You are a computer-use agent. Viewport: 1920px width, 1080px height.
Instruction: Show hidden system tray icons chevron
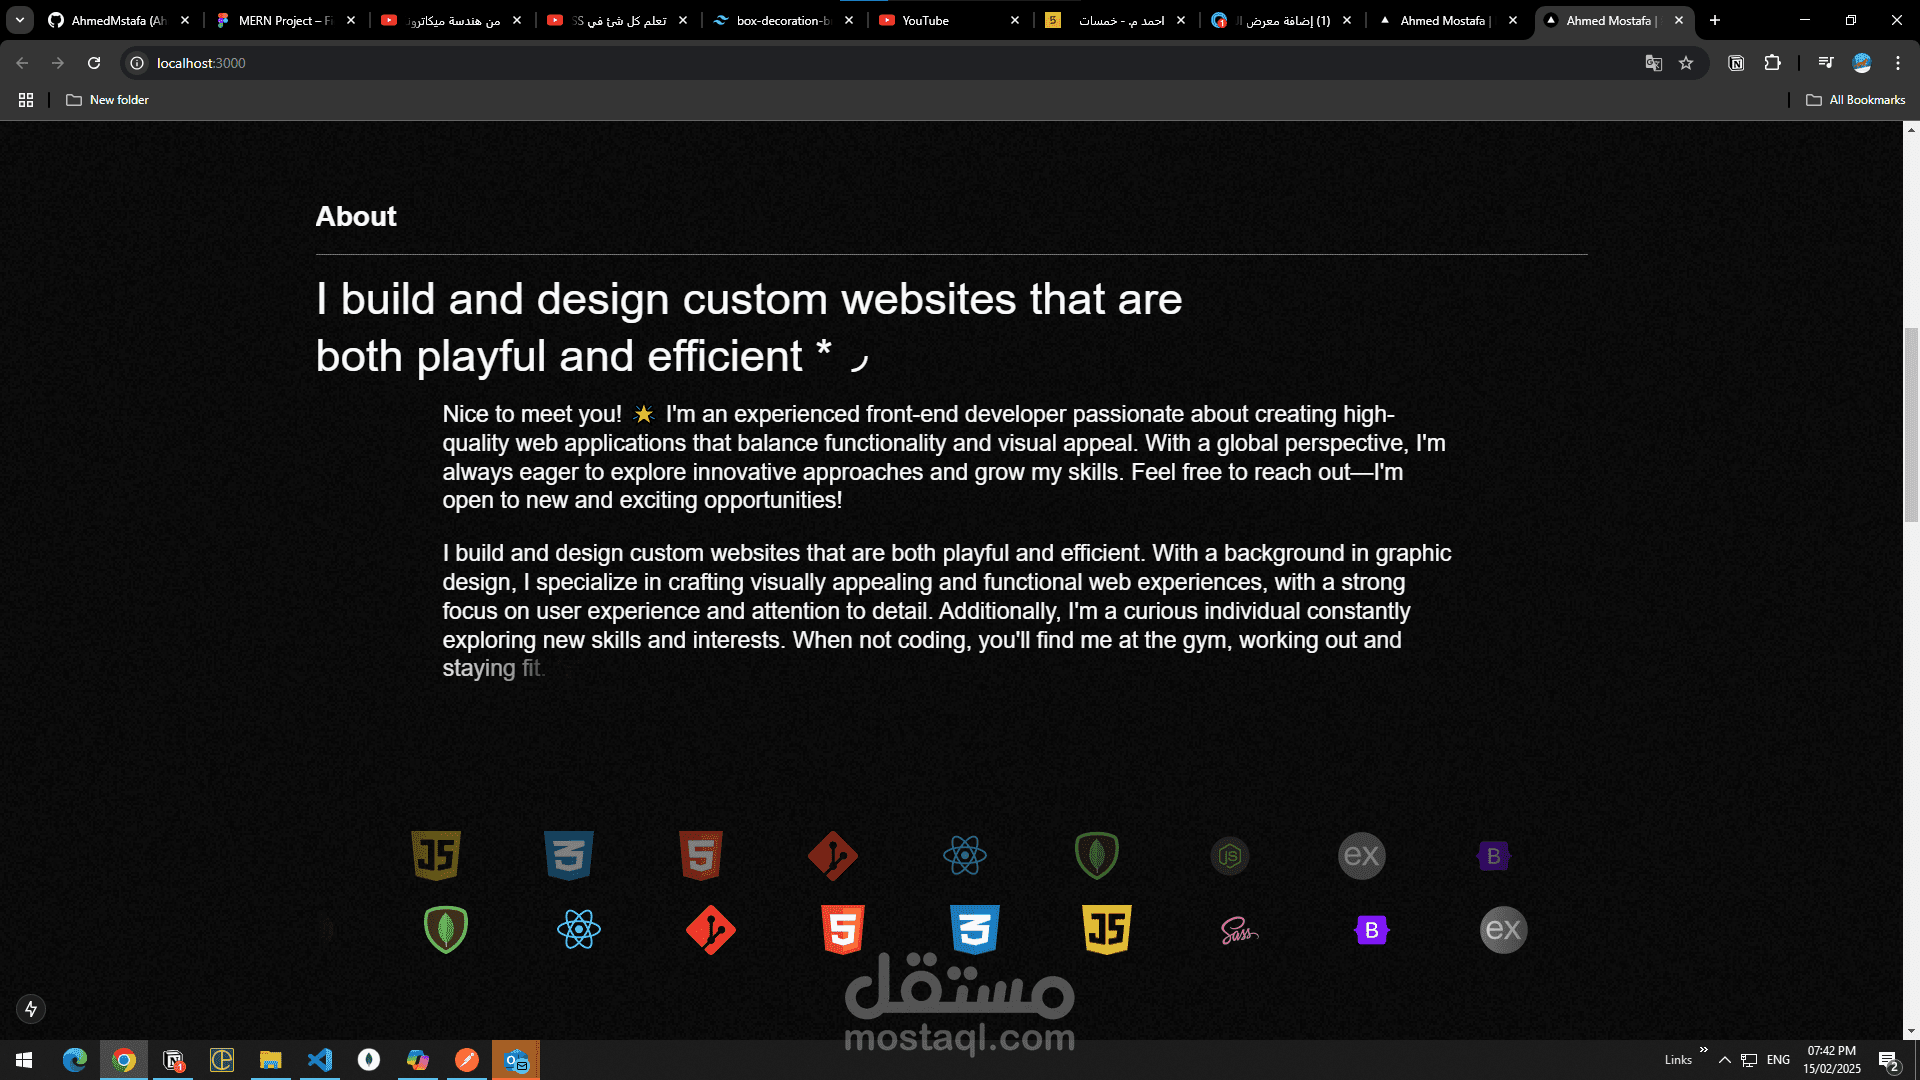(1724, 1060)
